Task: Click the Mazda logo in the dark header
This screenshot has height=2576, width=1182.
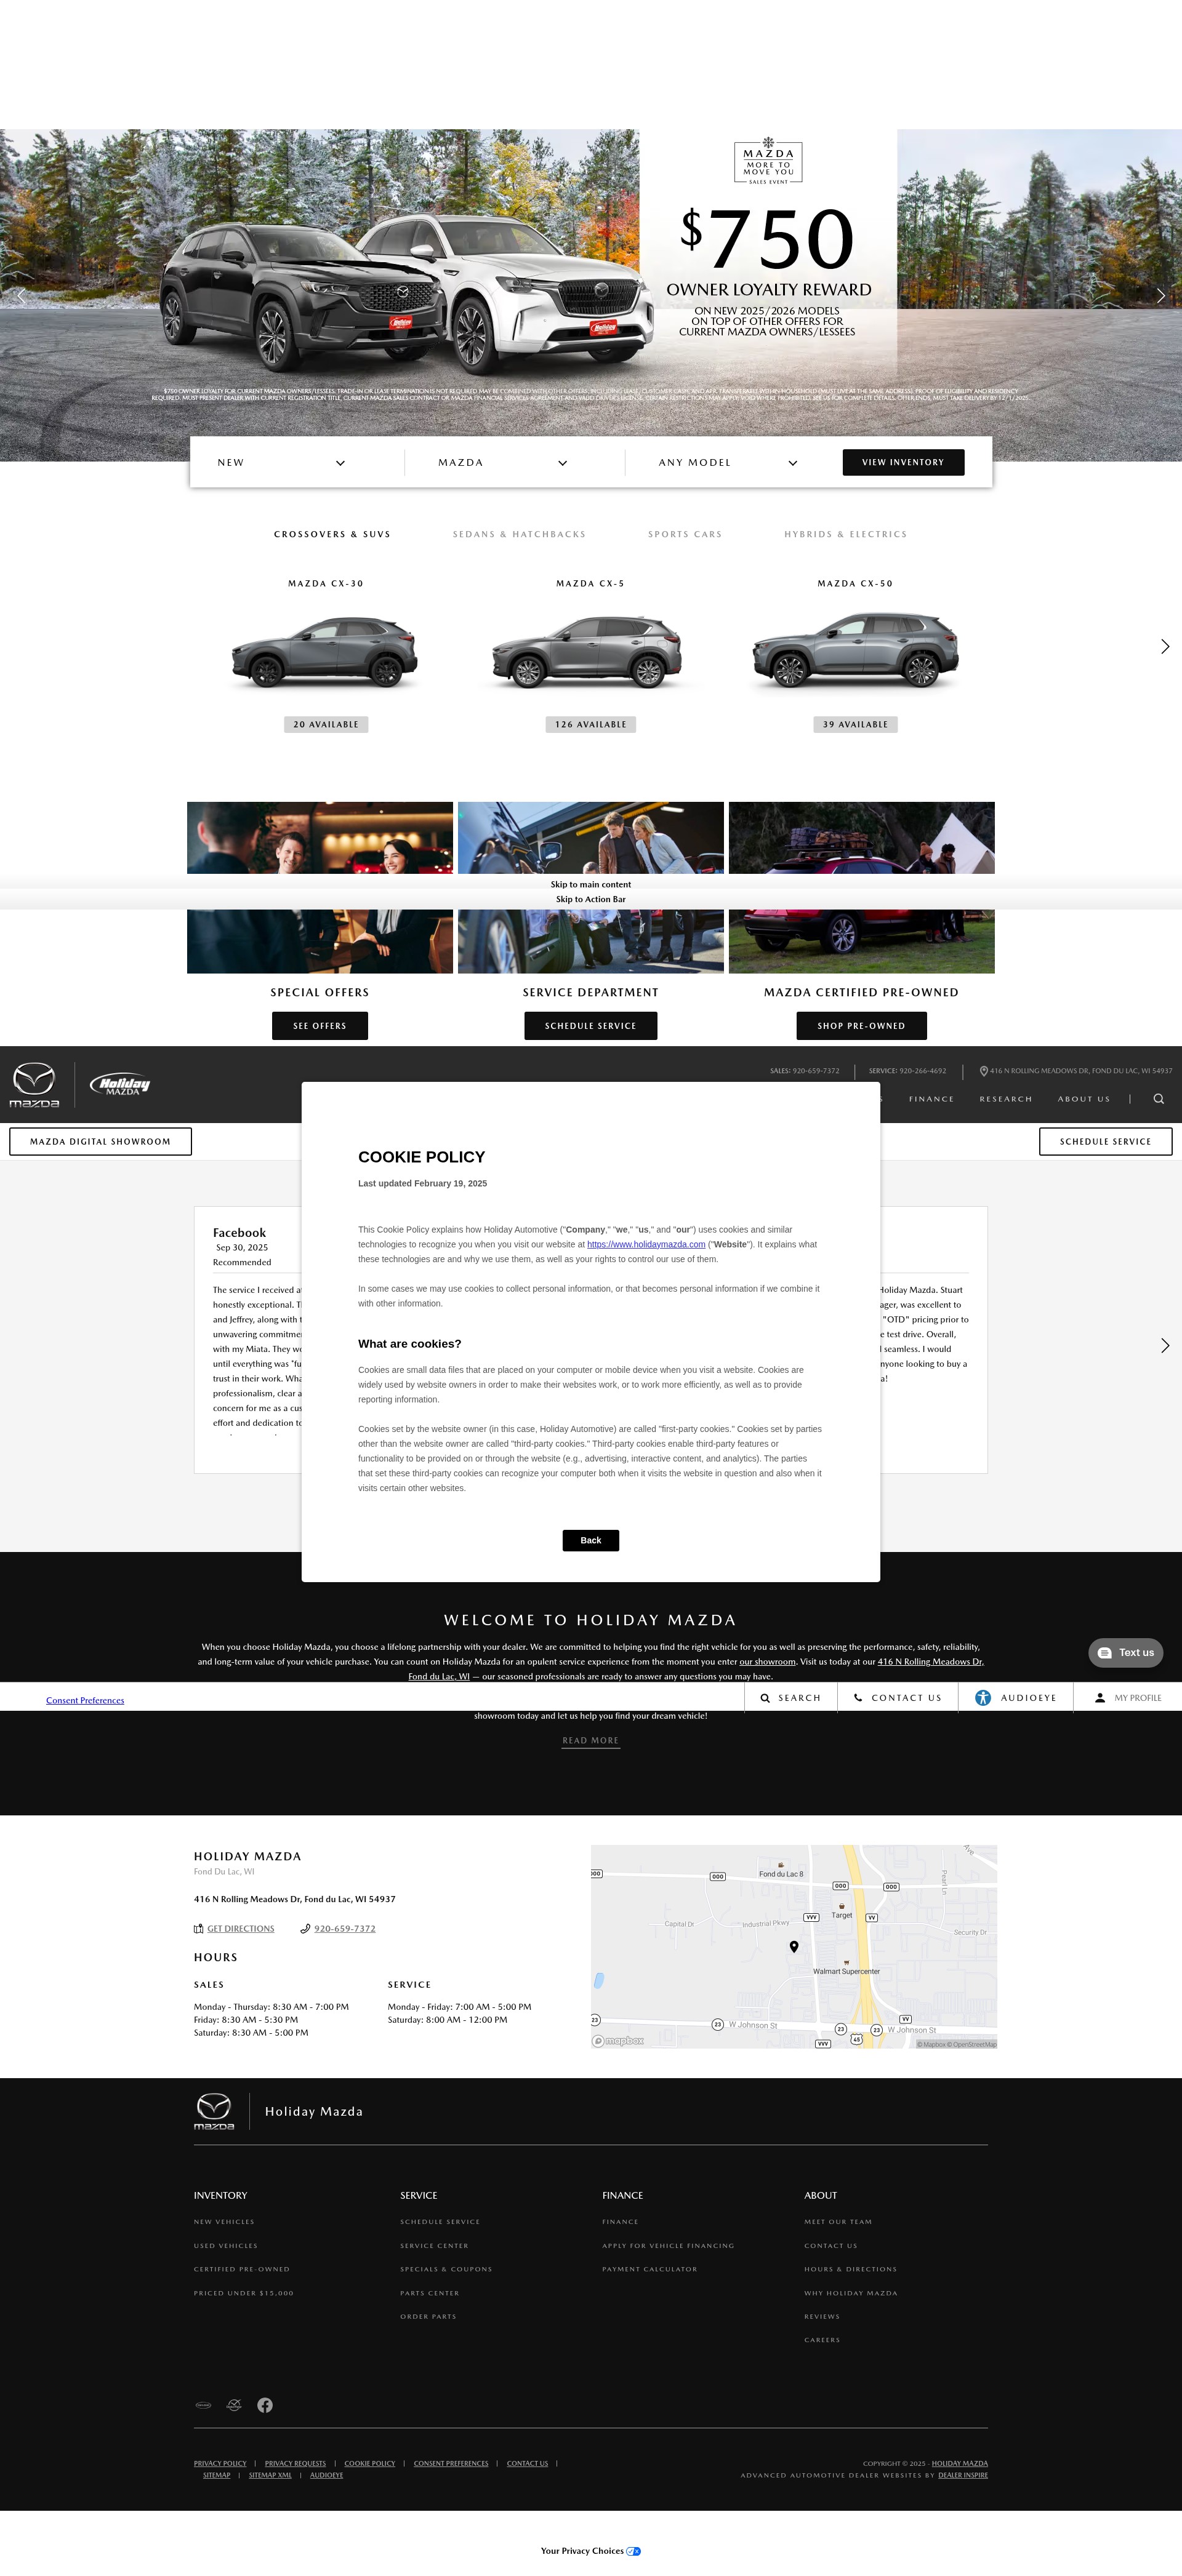Action: click(34, 1084)
